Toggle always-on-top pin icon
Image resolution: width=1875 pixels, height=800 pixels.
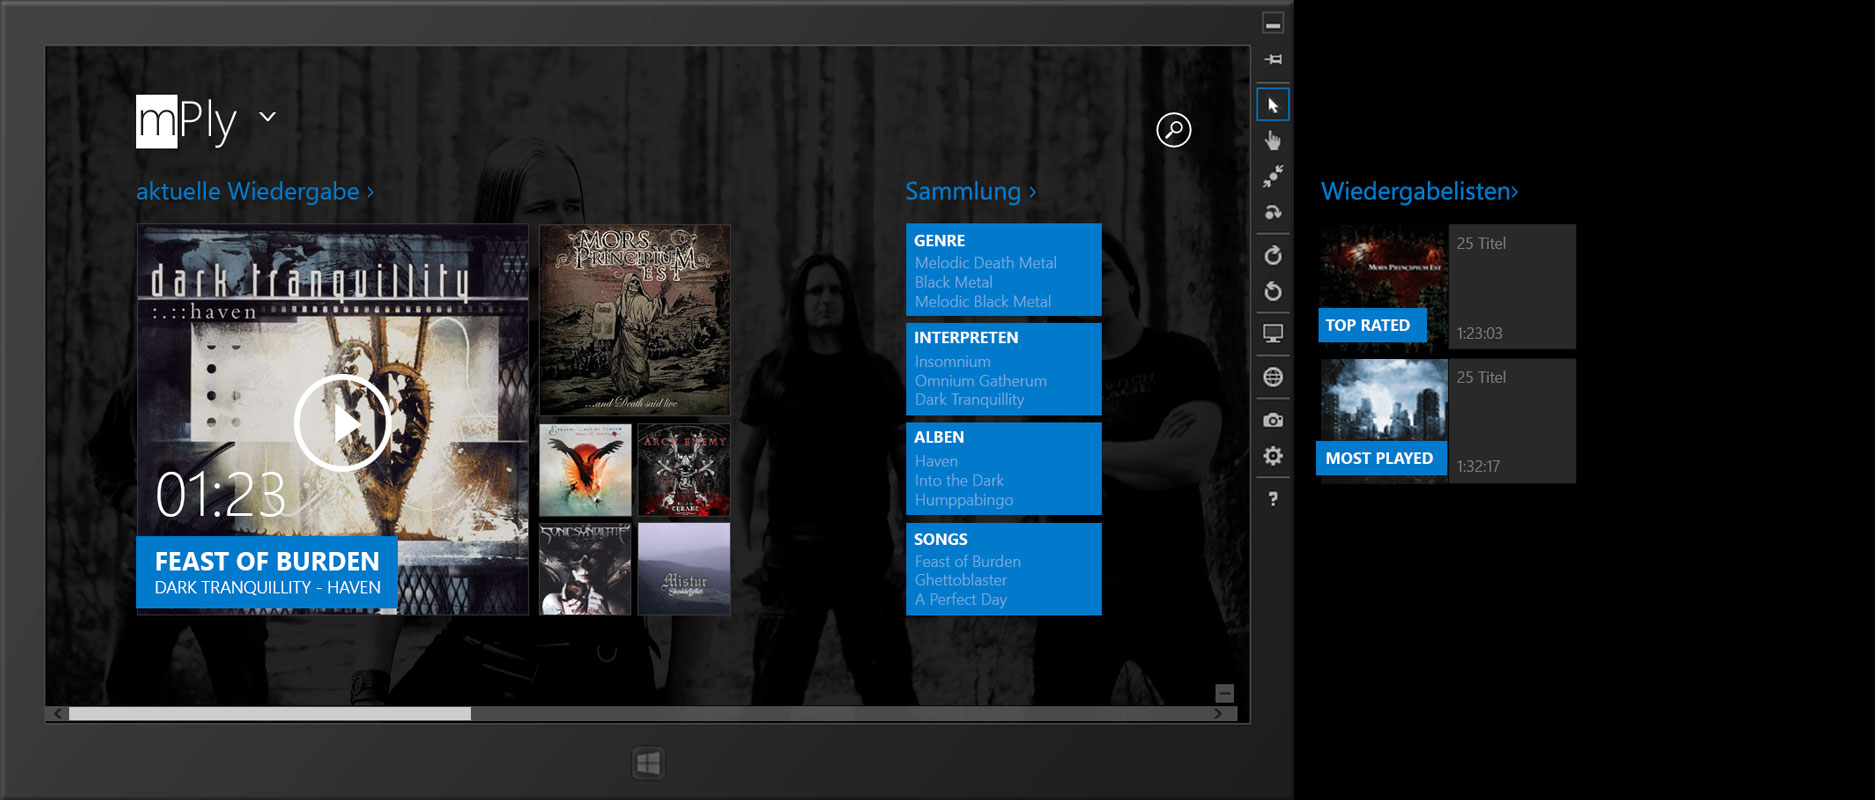[1273, 60]
